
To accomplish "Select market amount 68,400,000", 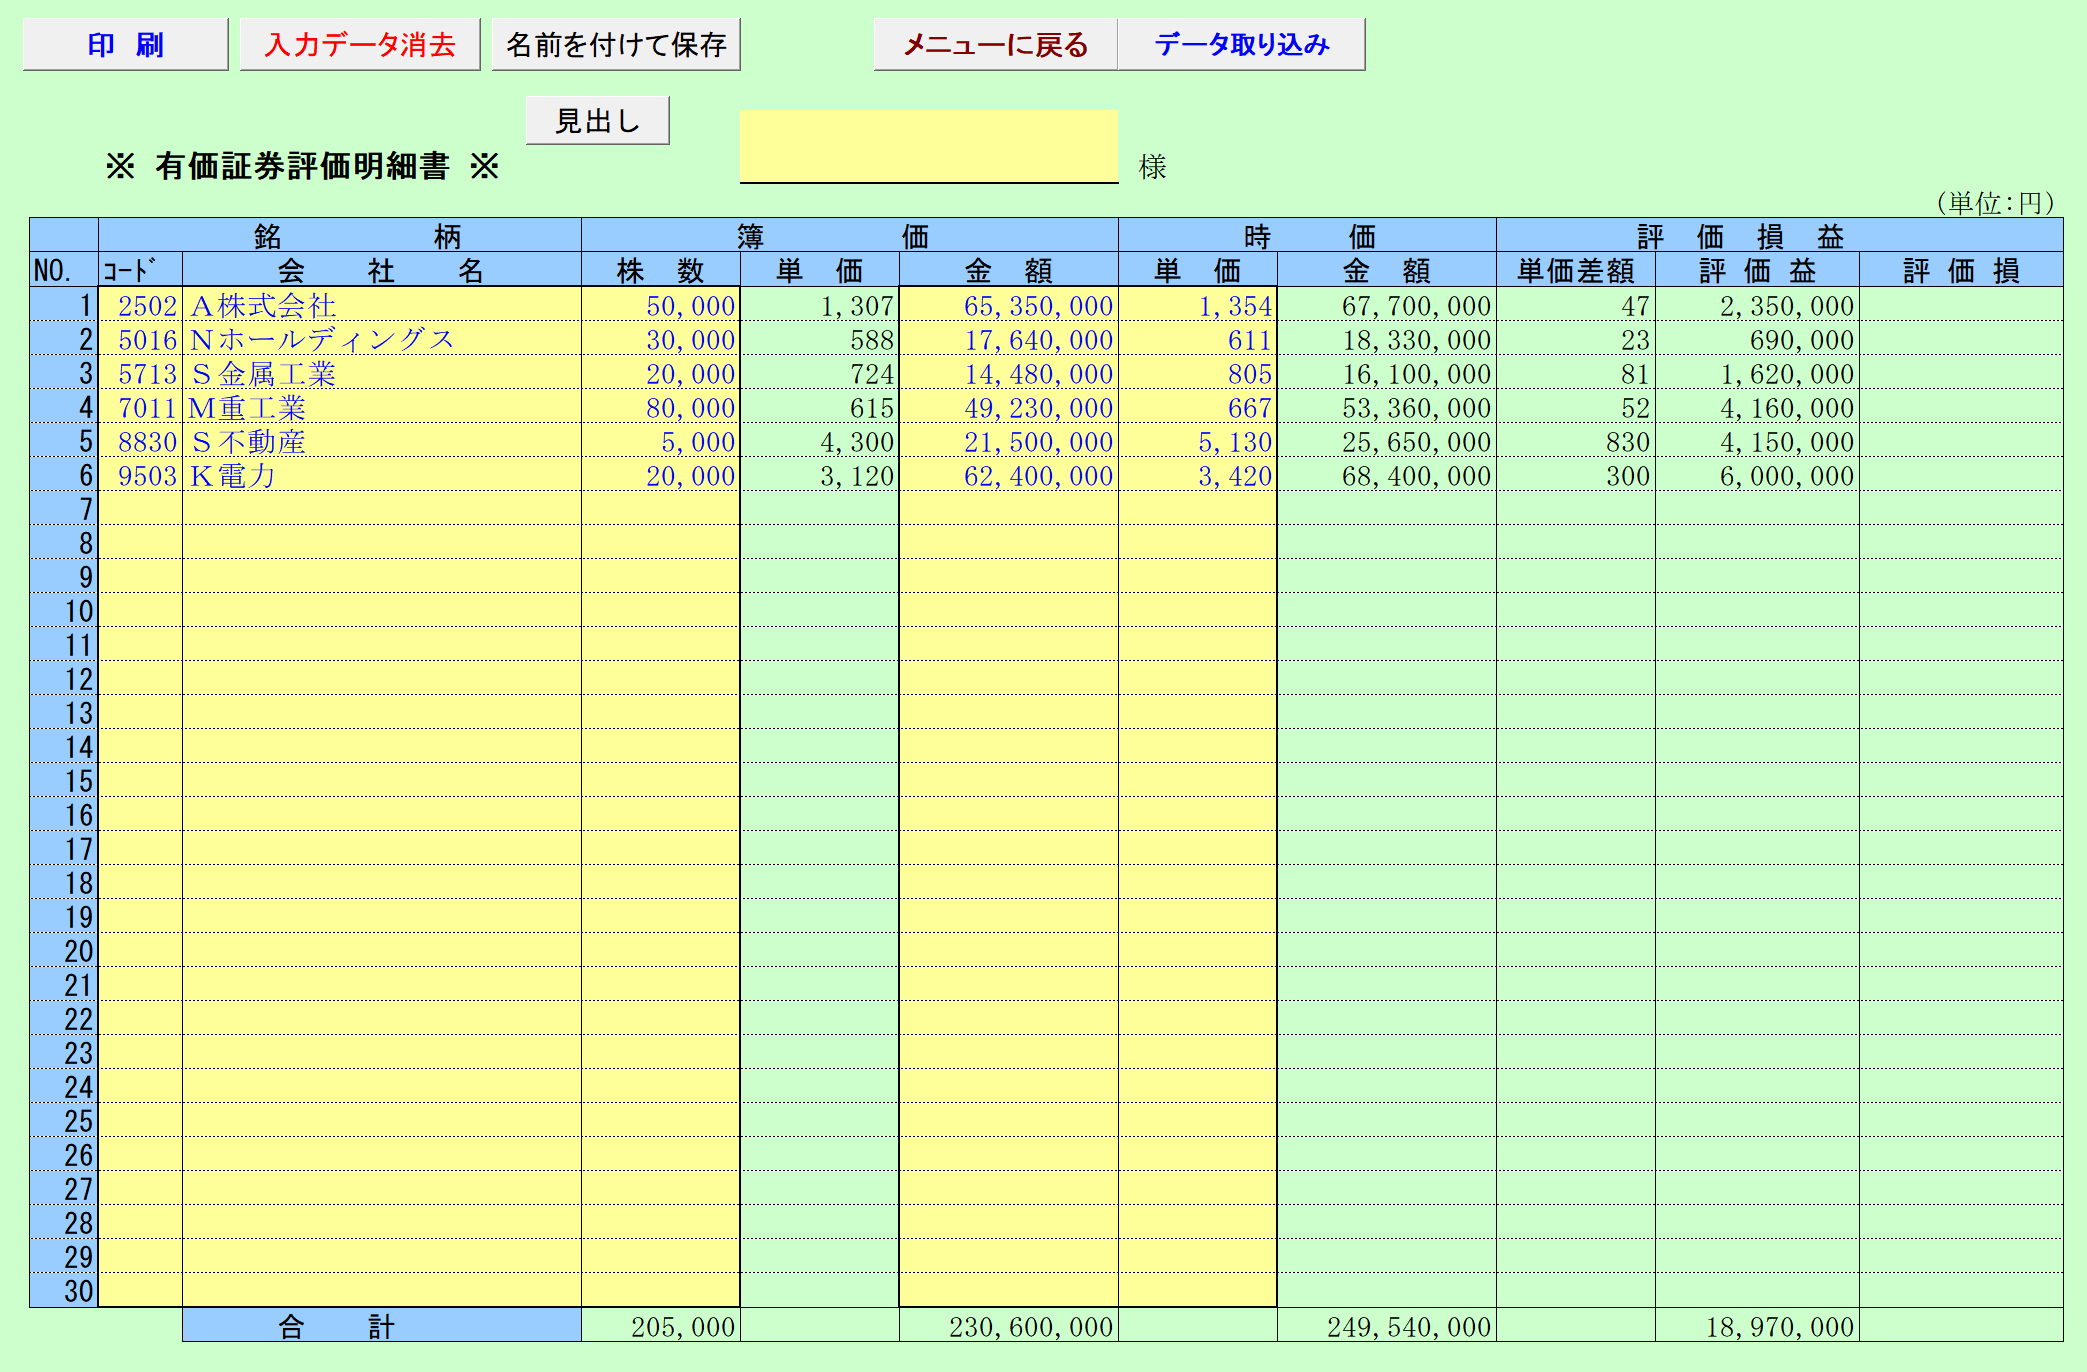I will click(x=1386, y=475).
